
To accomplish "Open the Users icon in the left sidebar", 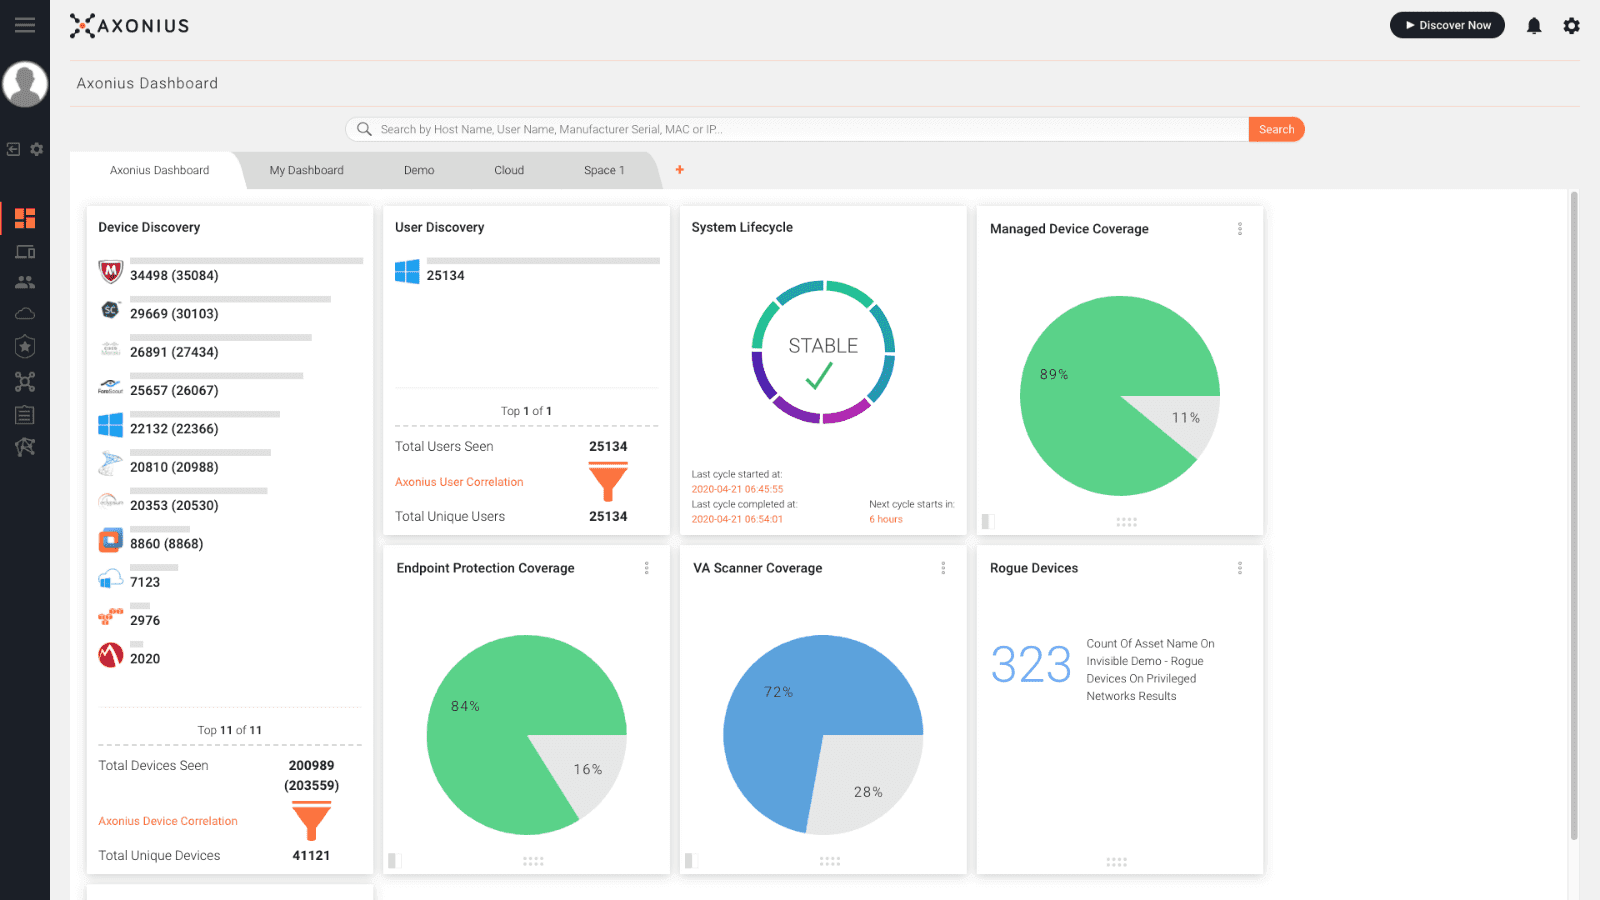I will (x=25, y=283).
